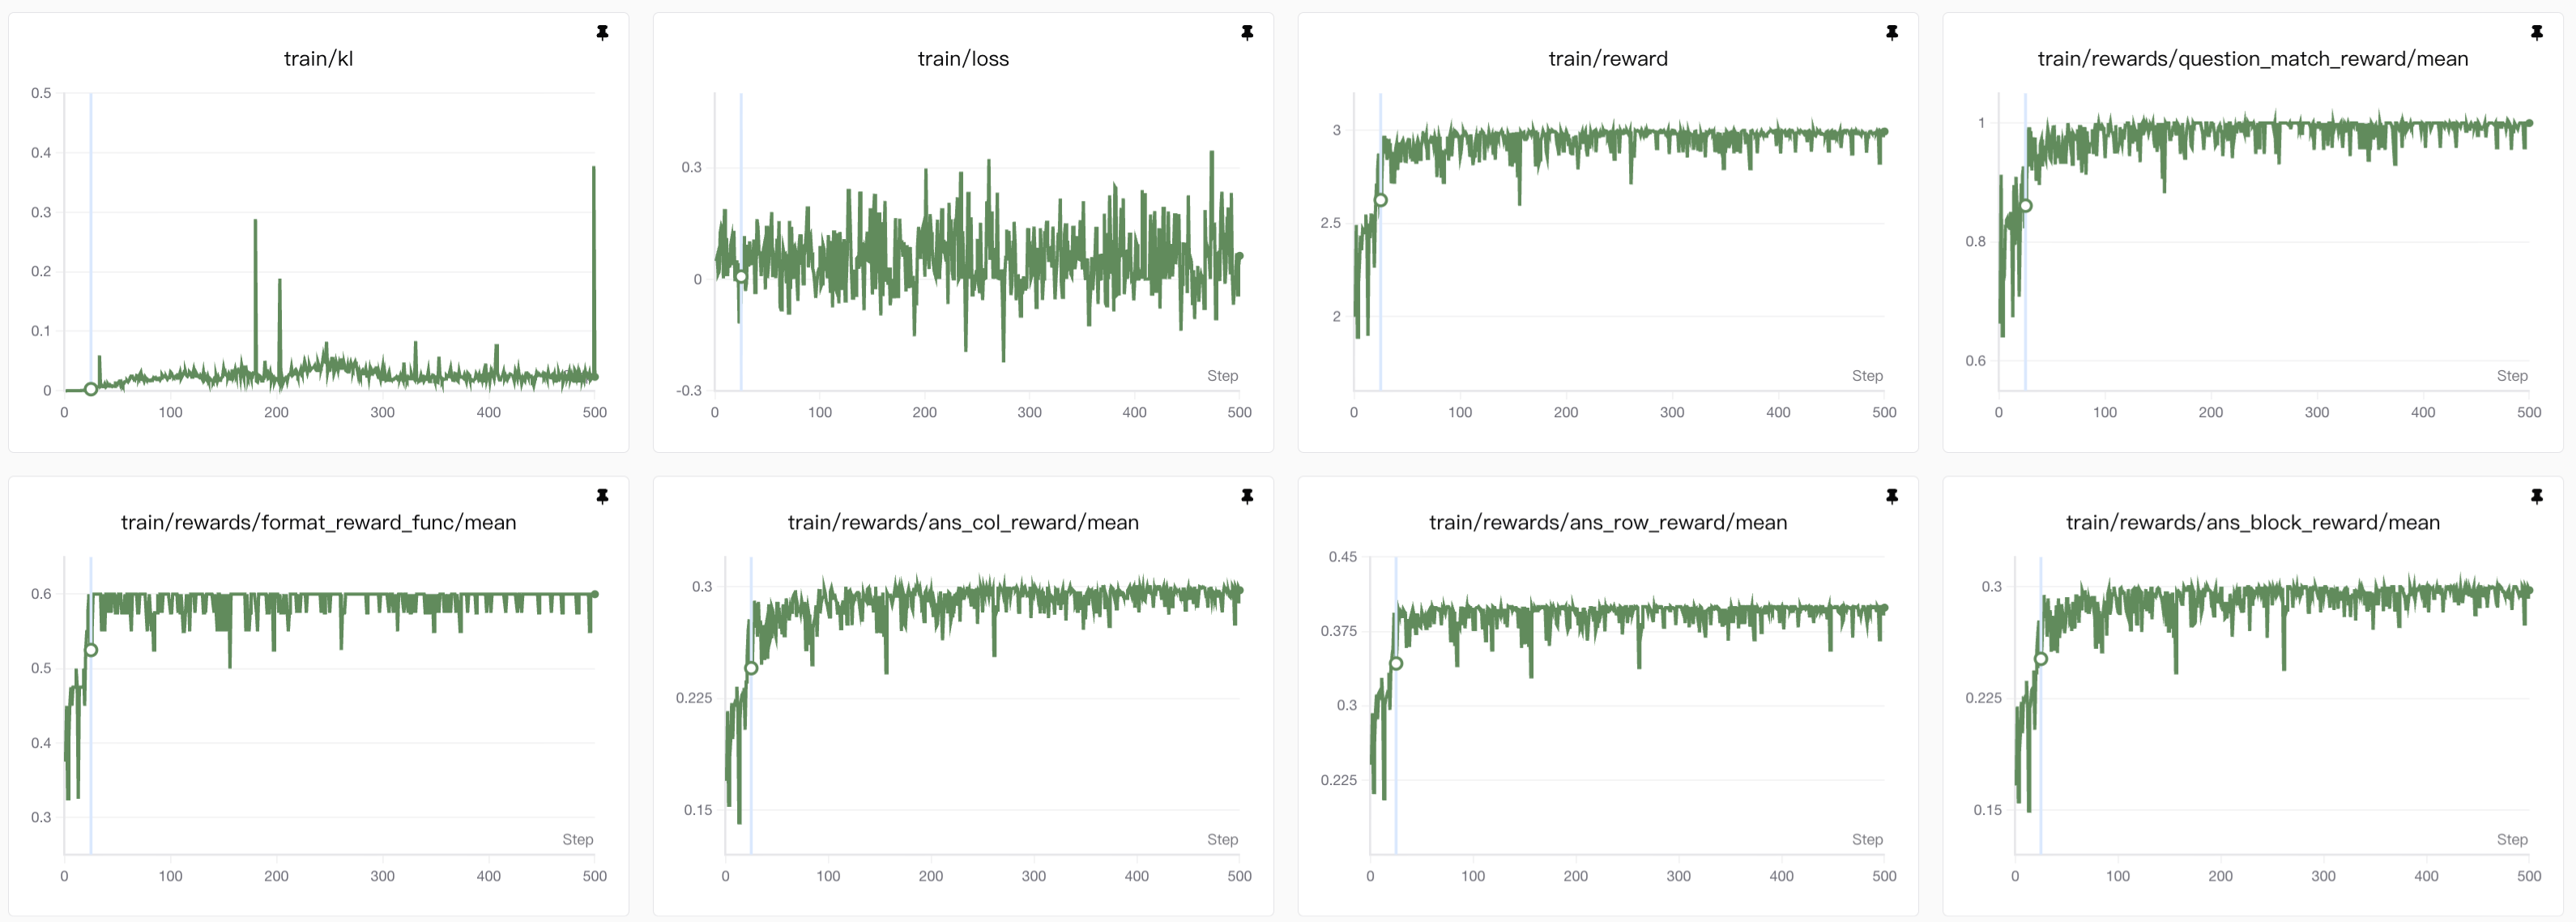Image resolution: width=2576 pixels, height=922 pixels.
Task: Click the train/loss chart title
Action: tap(963, 59)
